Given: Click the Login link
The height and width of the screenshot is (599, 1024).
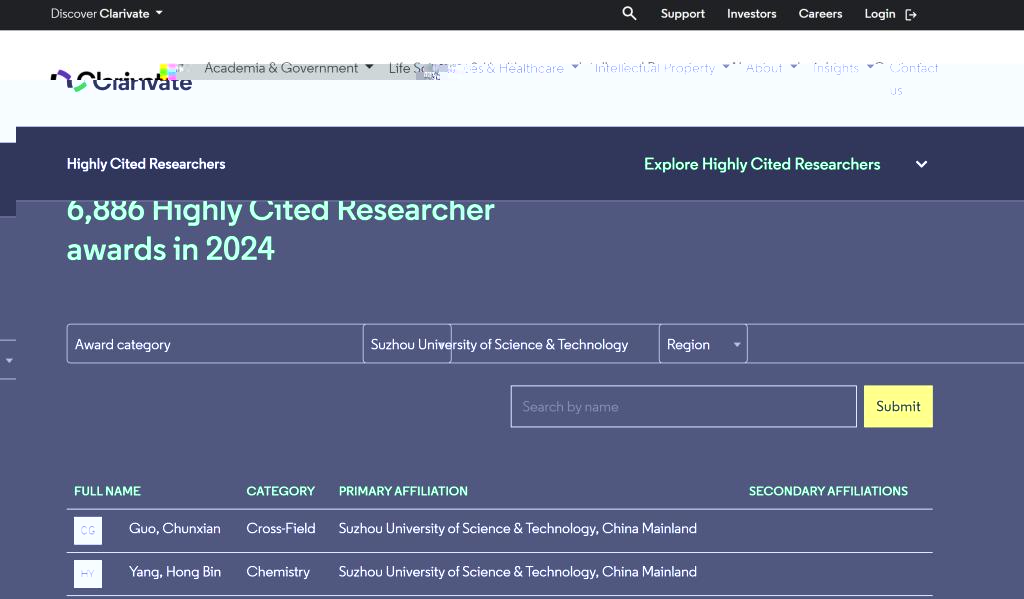Looking at the screenshot, I should tap(880, 14).
